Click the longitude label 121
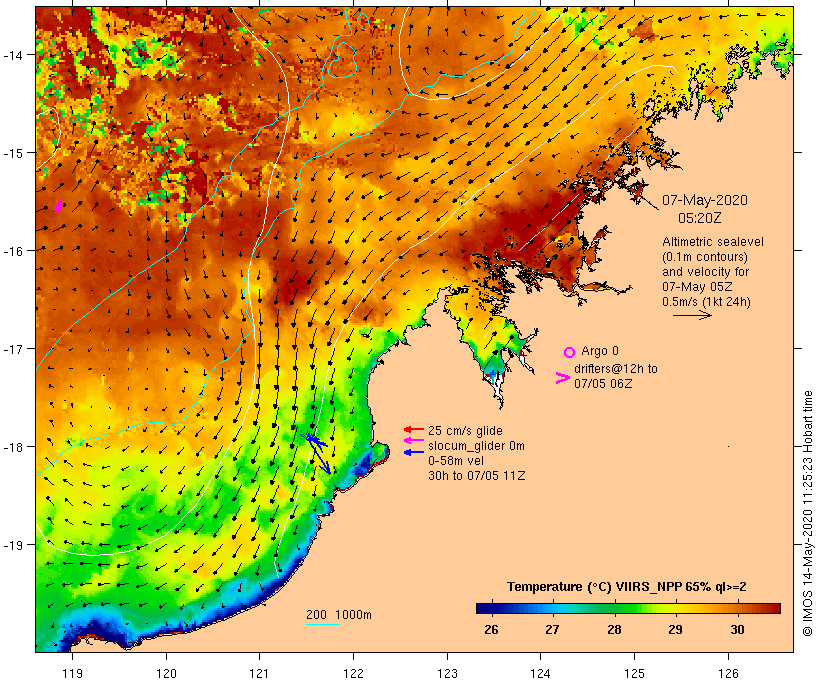The image size is (820, 680). coord(259,673)
